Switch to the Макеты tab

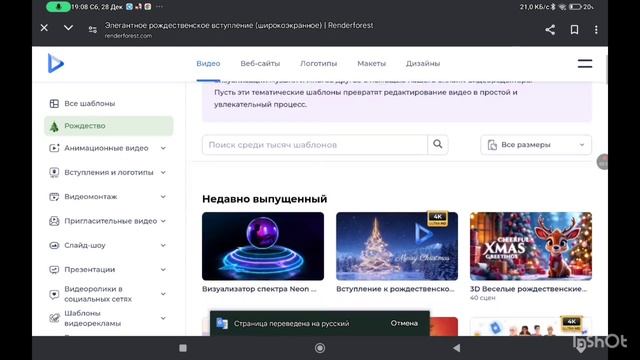point(371,64)
